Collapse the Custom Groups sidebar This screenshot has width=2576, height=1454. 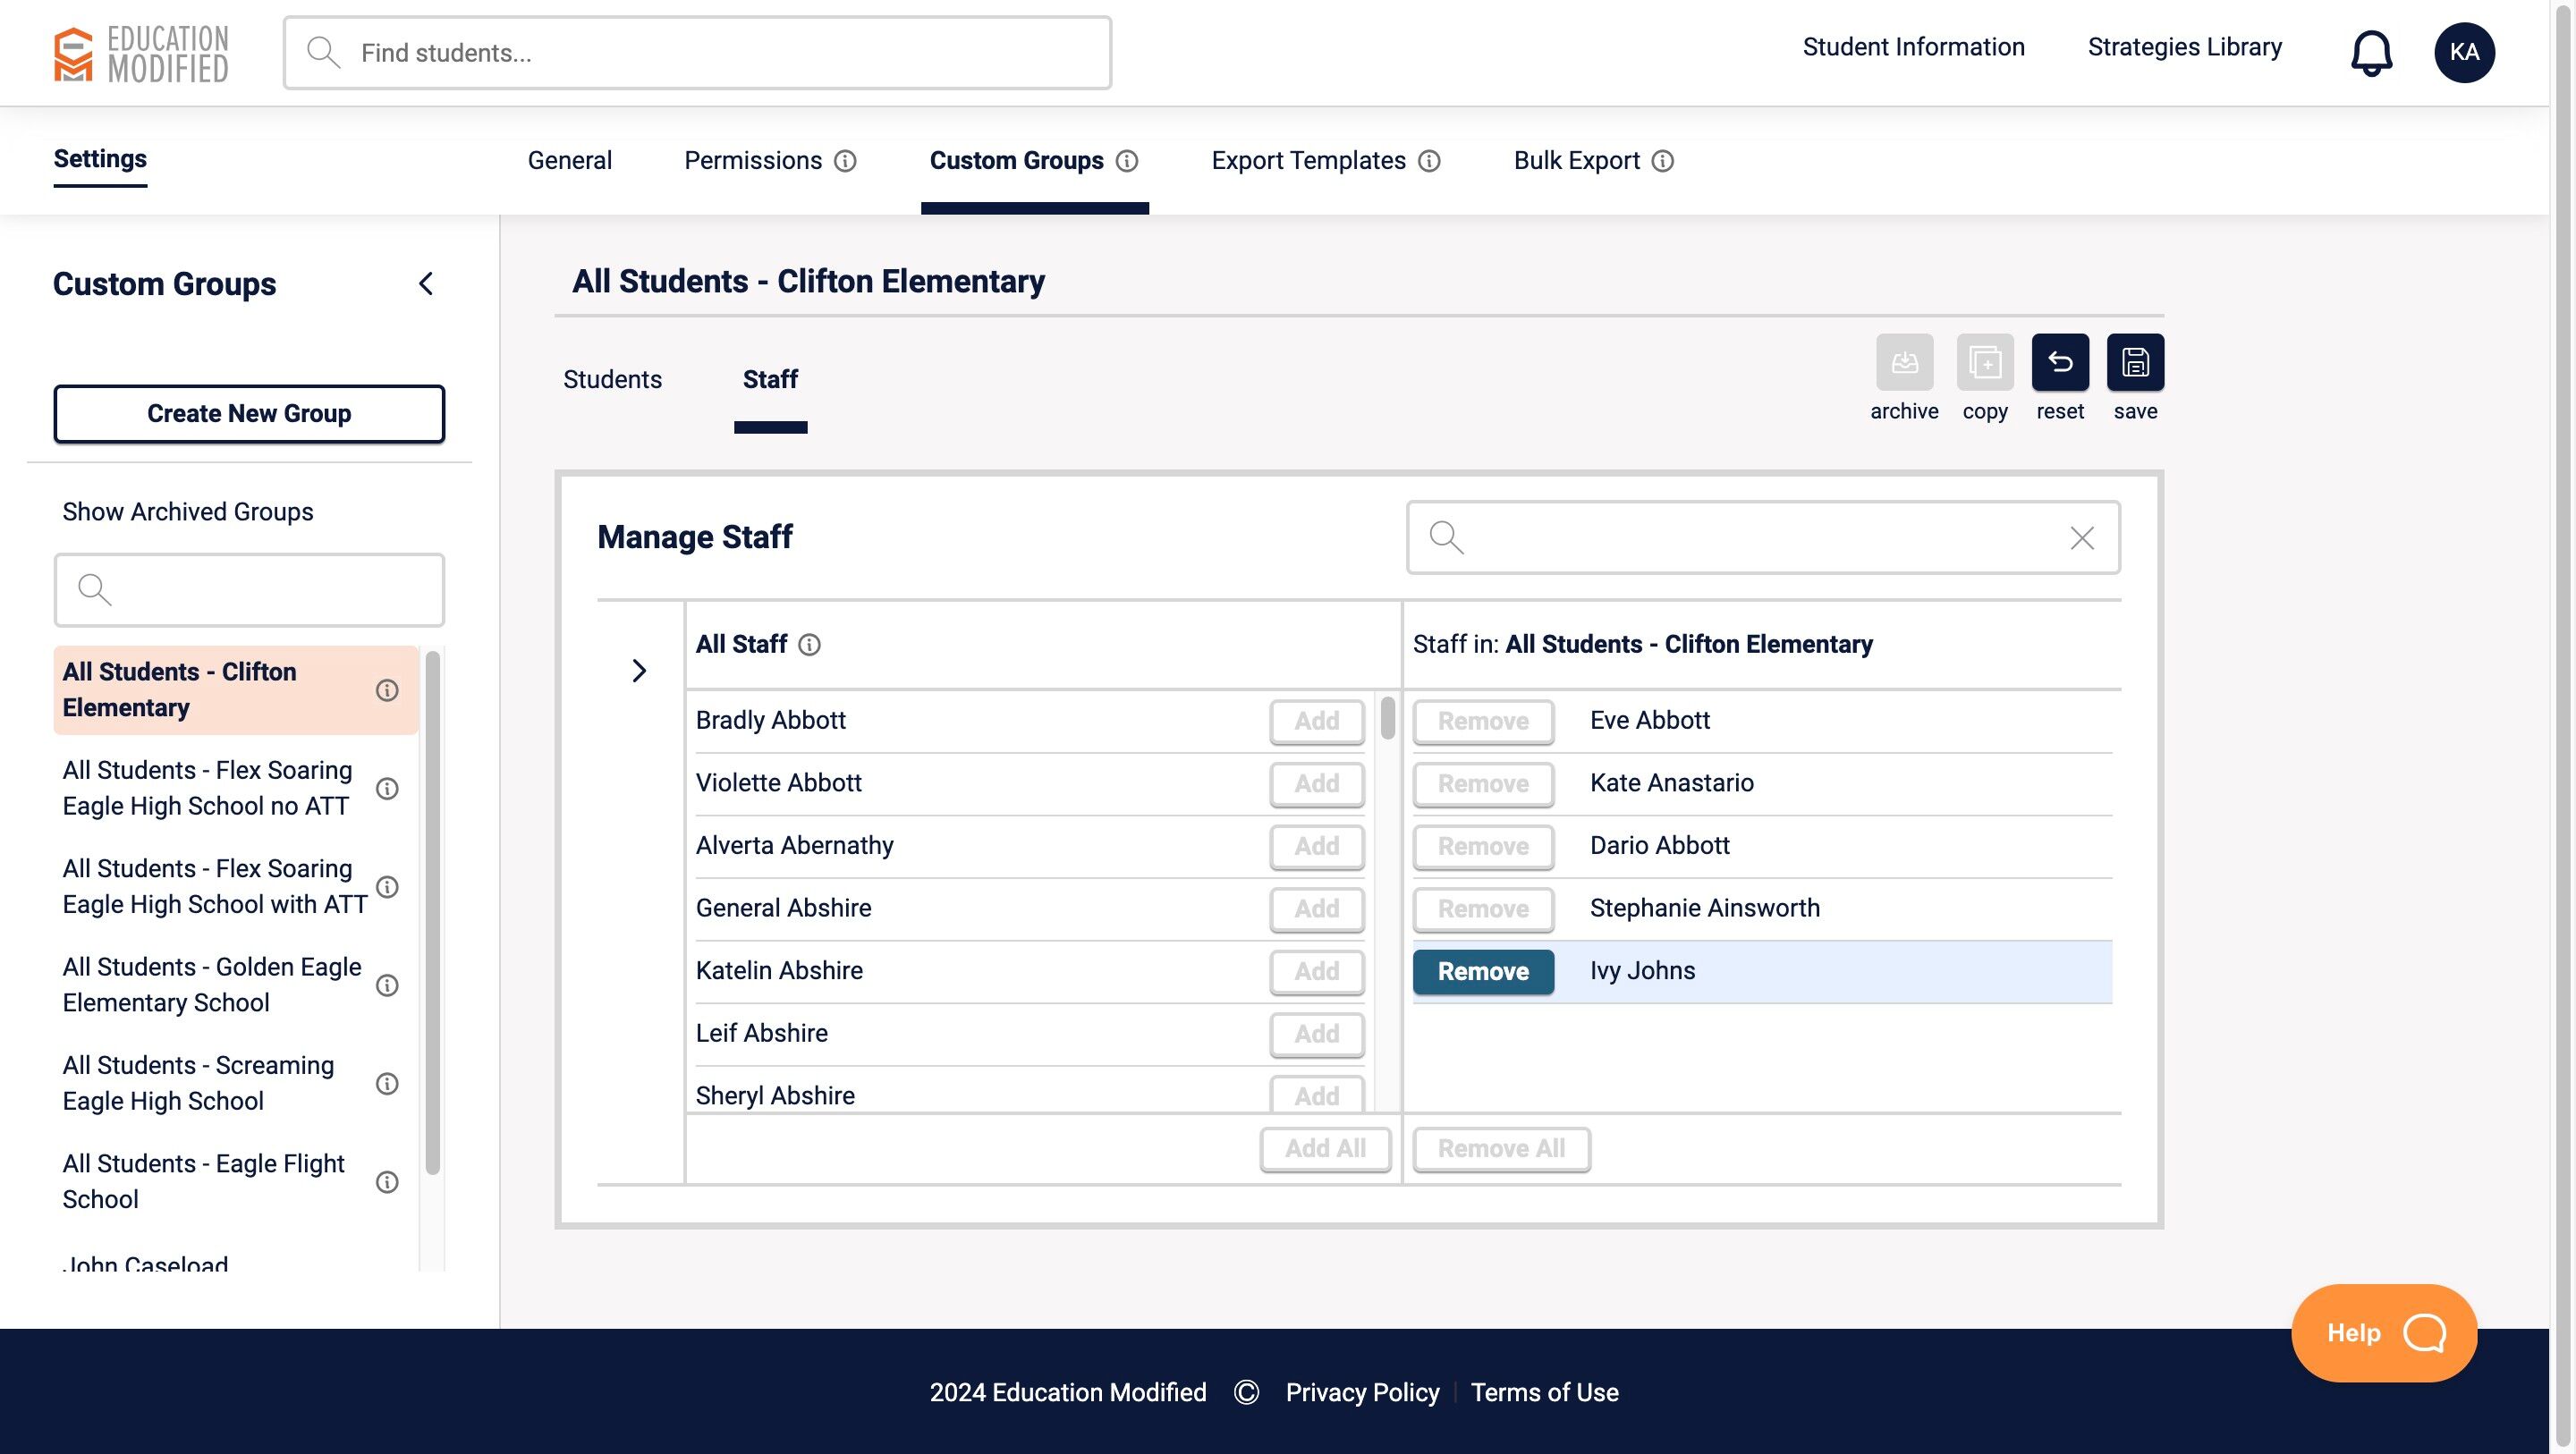(426, 284)
